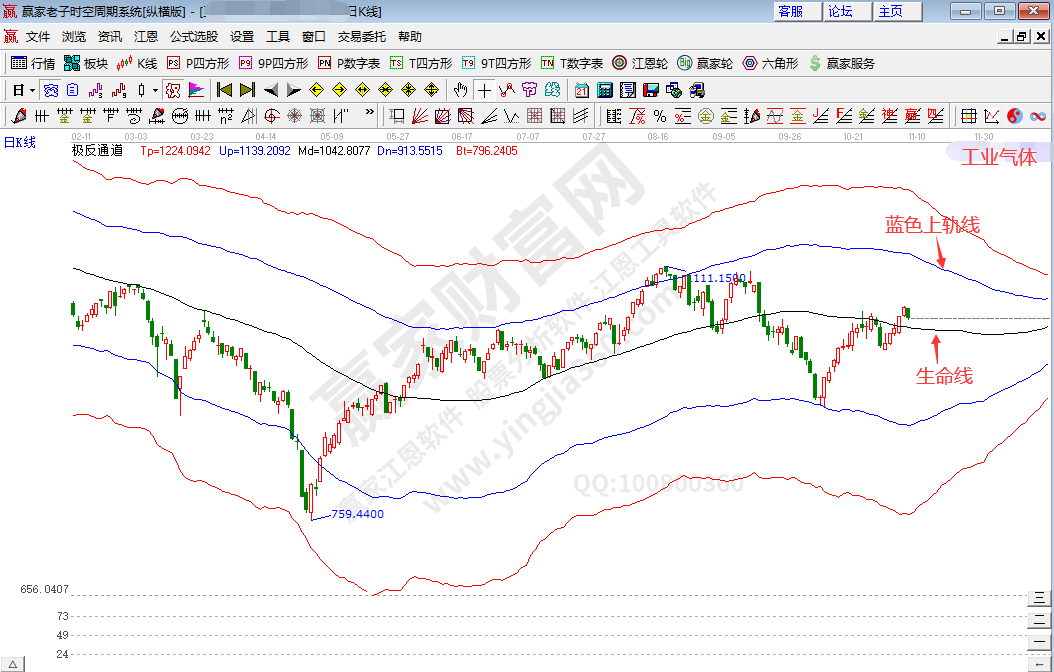1054x672 pixels.
Task: Click the 论坛 button
Action: coord(840,11)
